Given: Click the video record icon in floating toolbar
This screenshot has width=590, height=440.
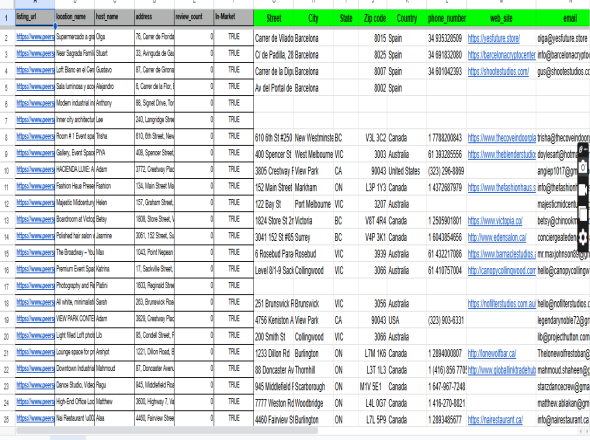Looking at the screenshot, I should 583,189.
